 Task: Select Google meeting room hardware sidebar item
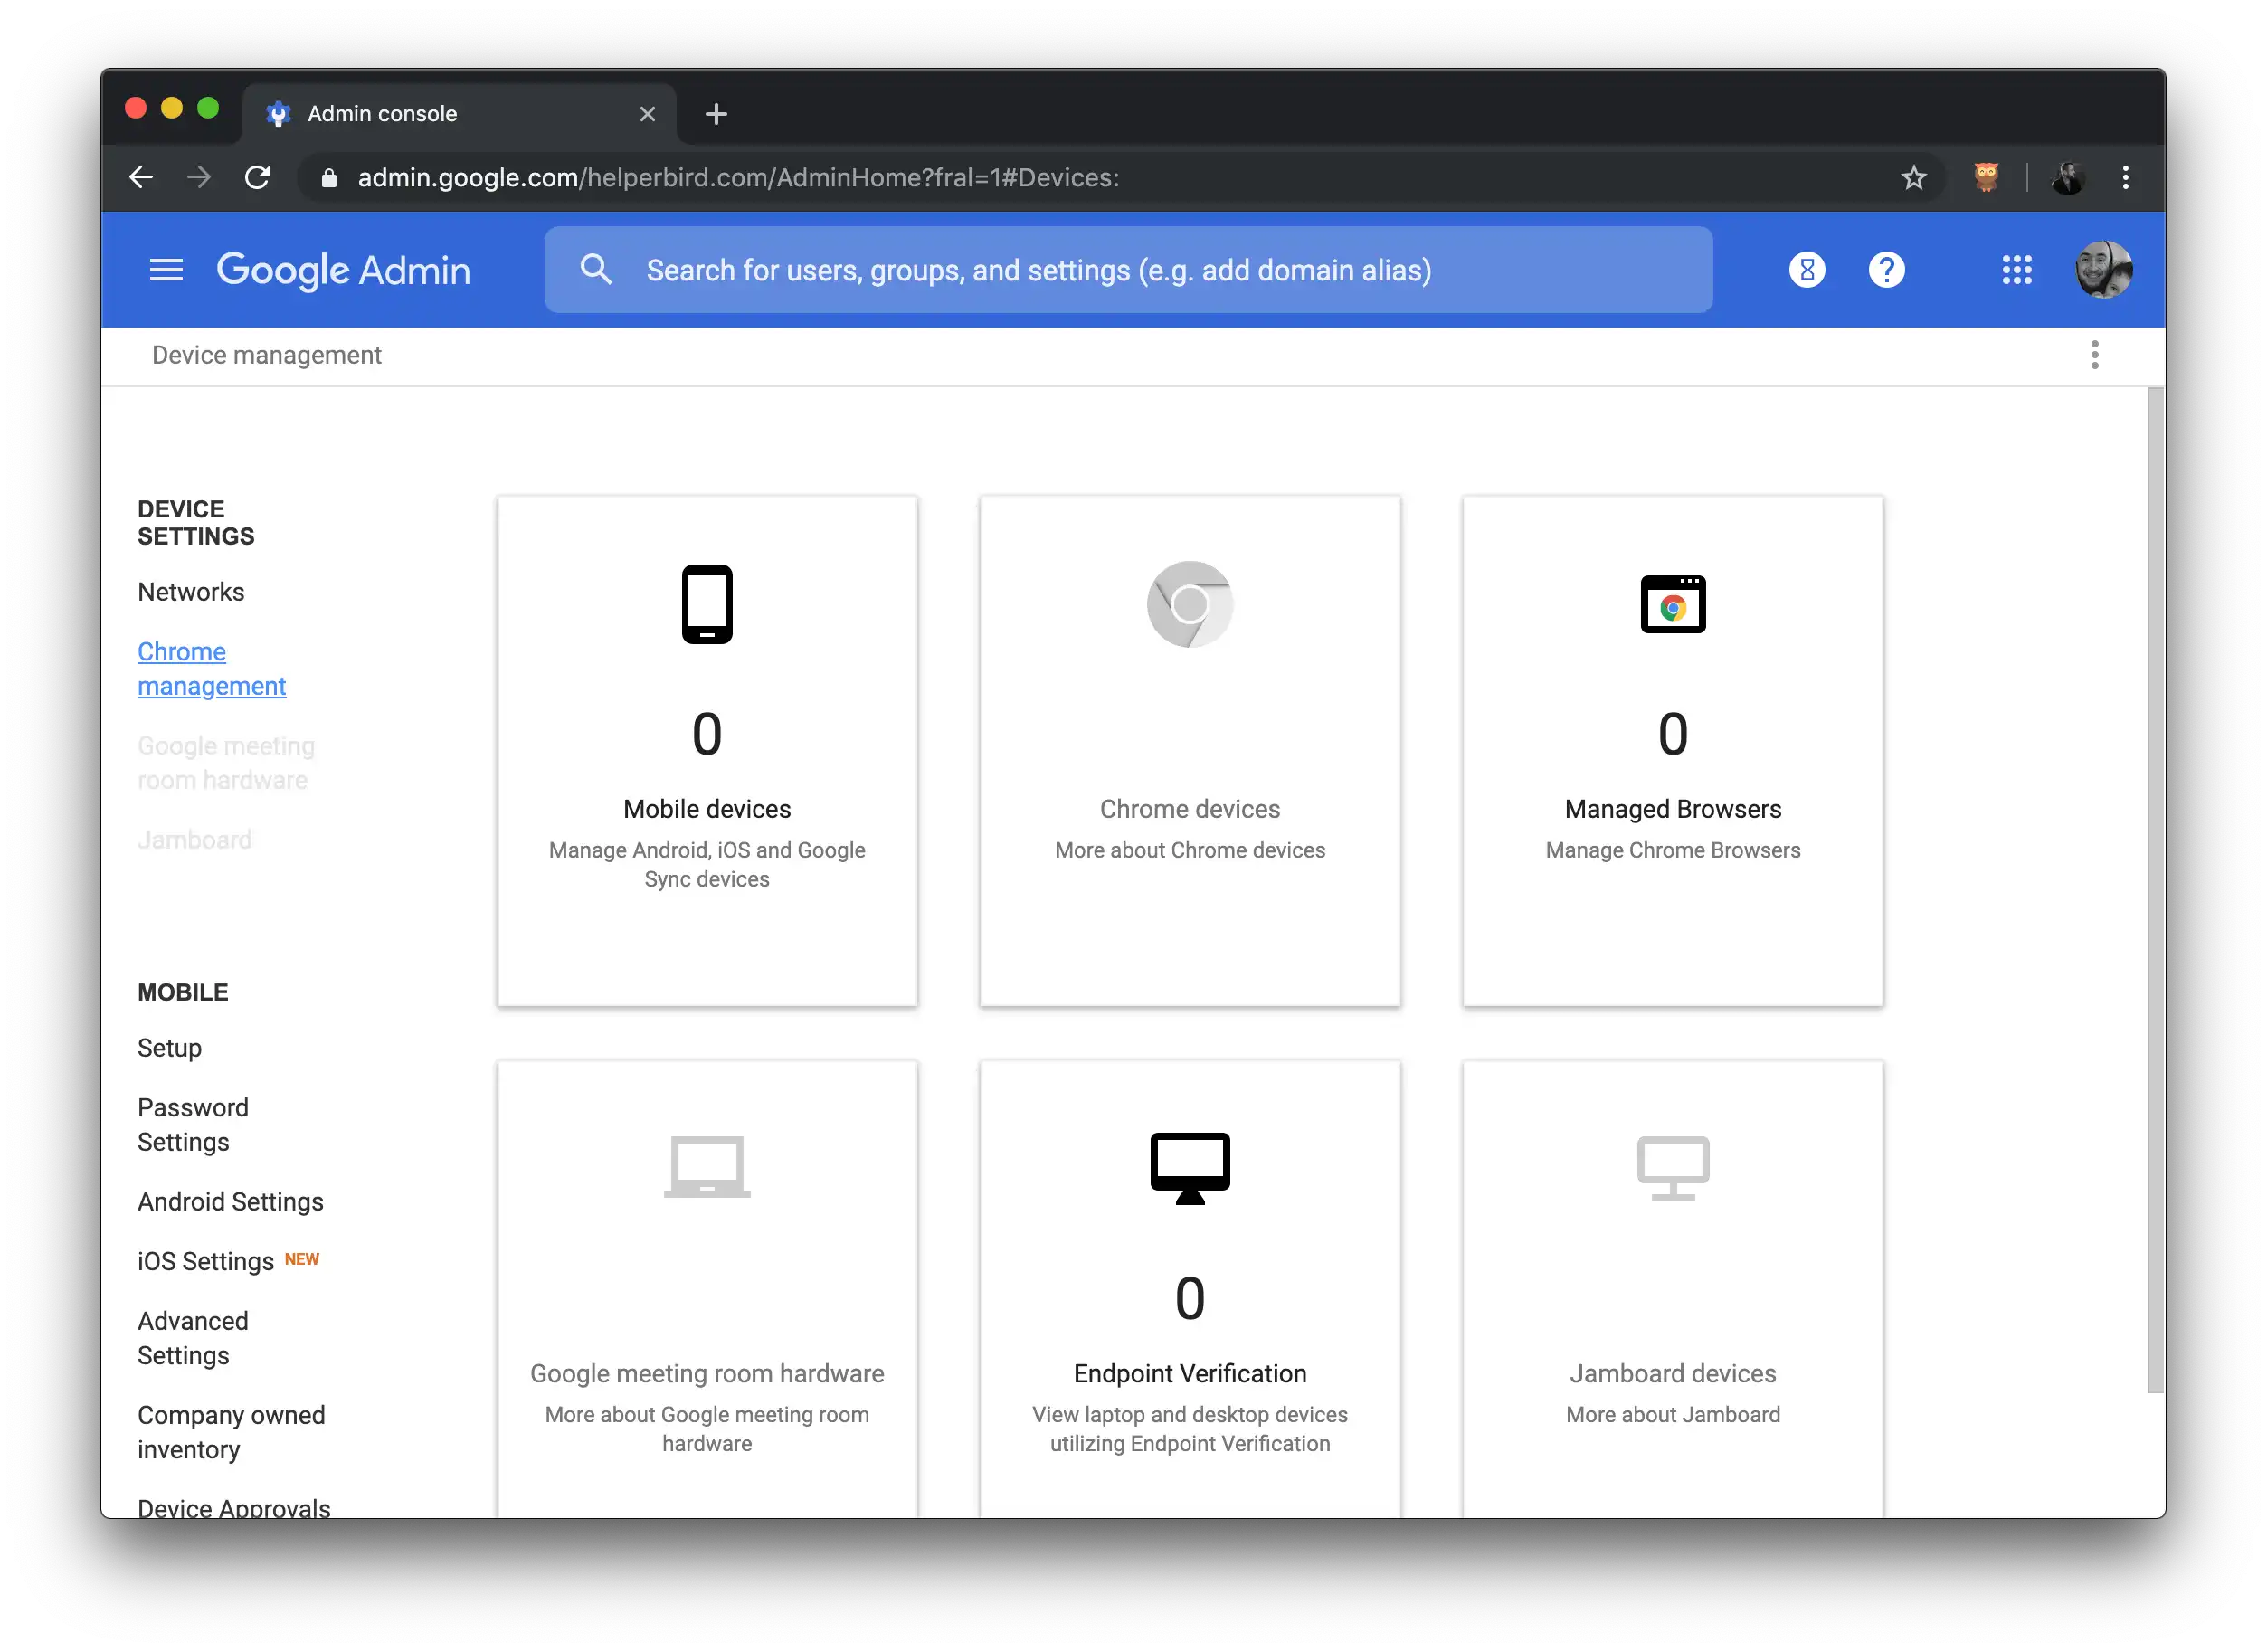(226, 763)
